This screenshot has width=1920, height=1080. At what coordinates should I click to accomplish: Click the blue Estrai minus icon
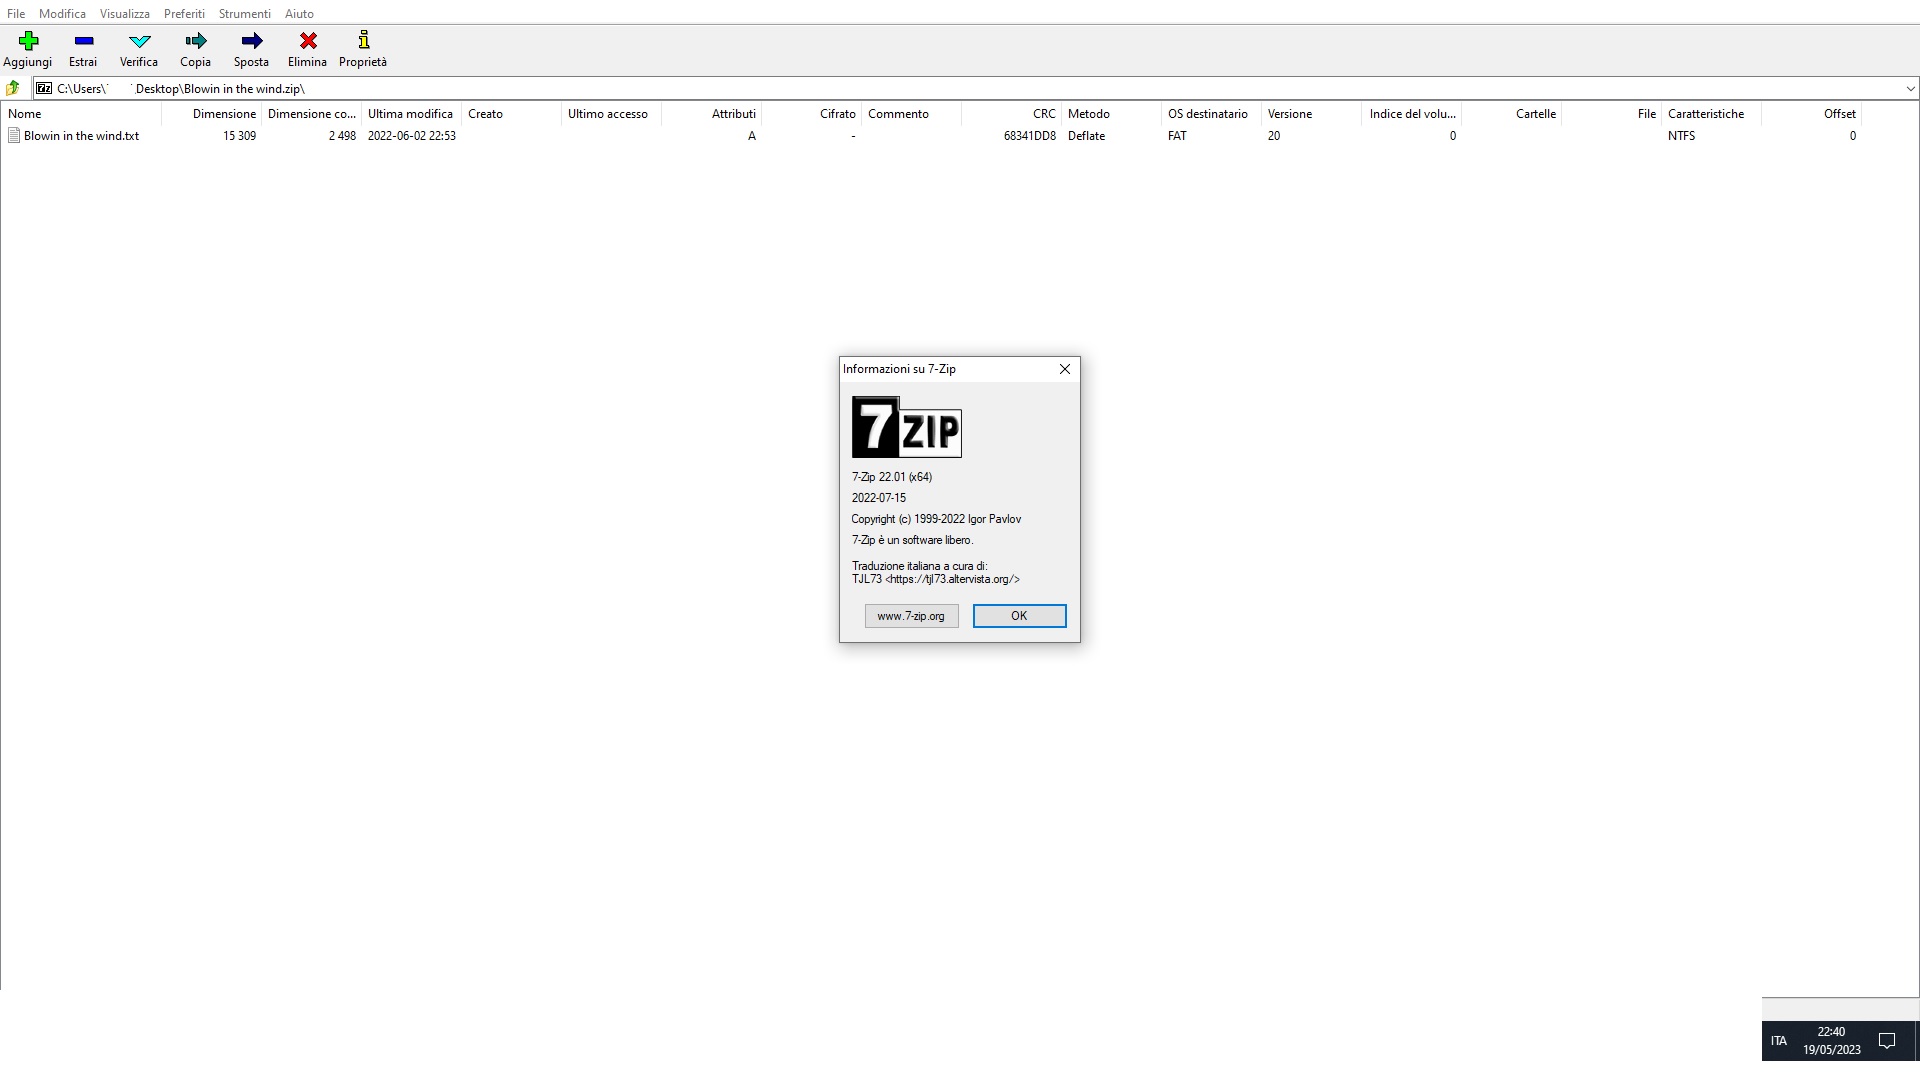click(x=83, y=41)
